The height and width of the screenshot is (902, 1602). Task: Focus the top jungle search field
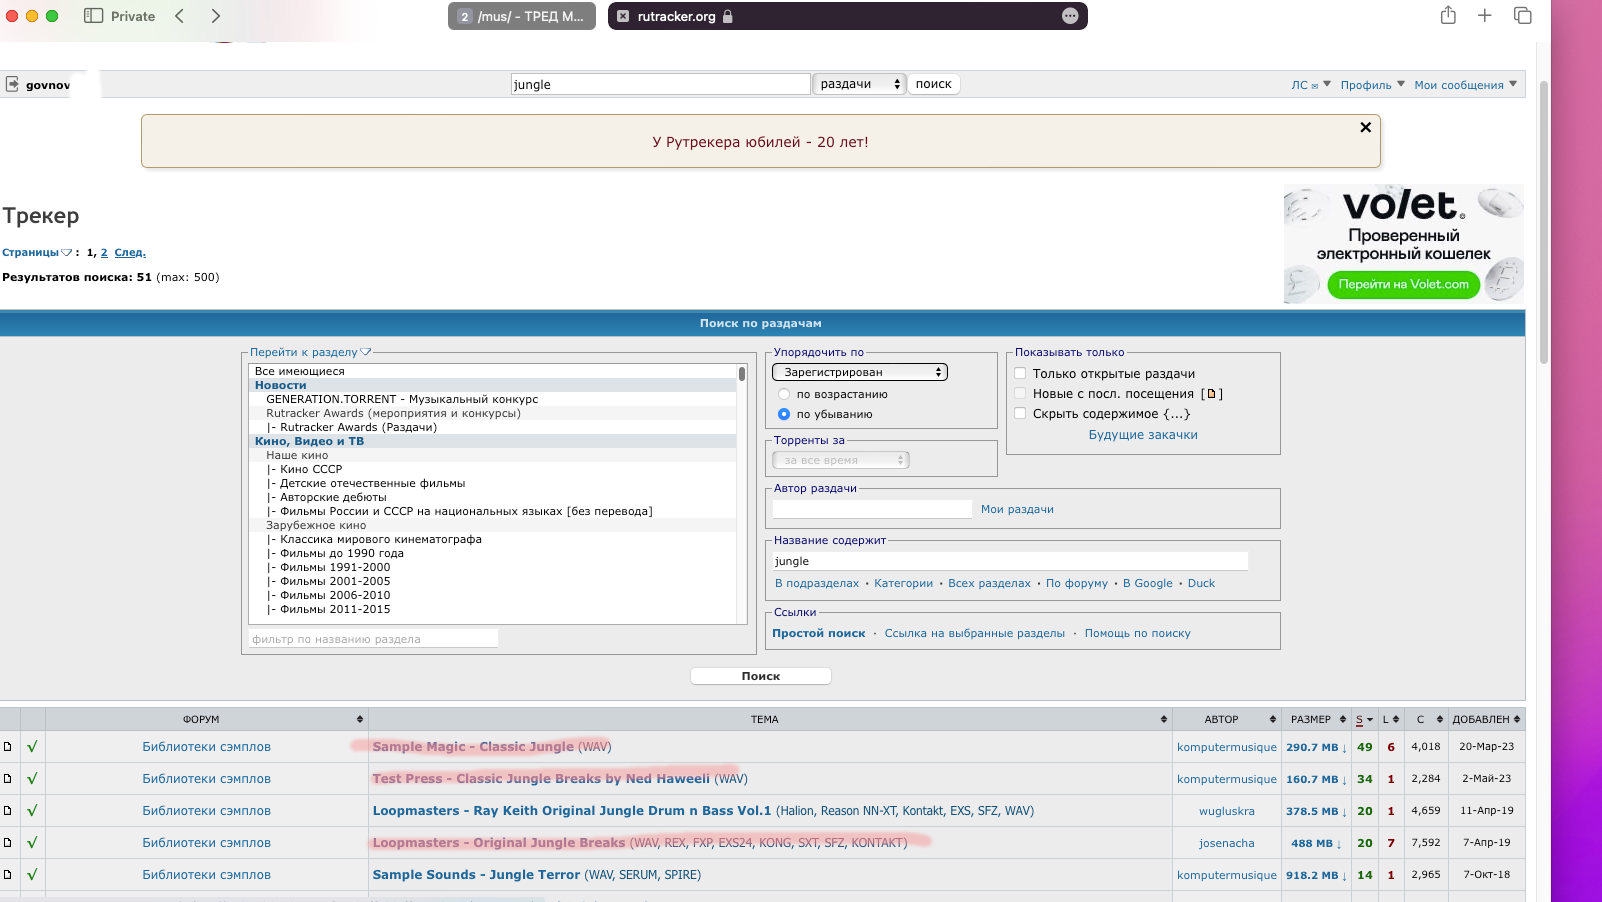coord(660,84)
